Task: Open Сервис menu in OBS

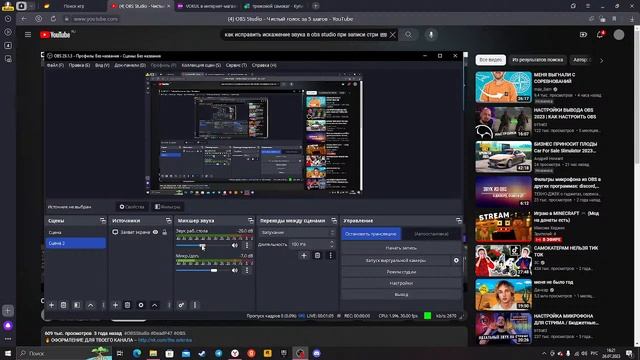Action: click(x=236, y=65)
